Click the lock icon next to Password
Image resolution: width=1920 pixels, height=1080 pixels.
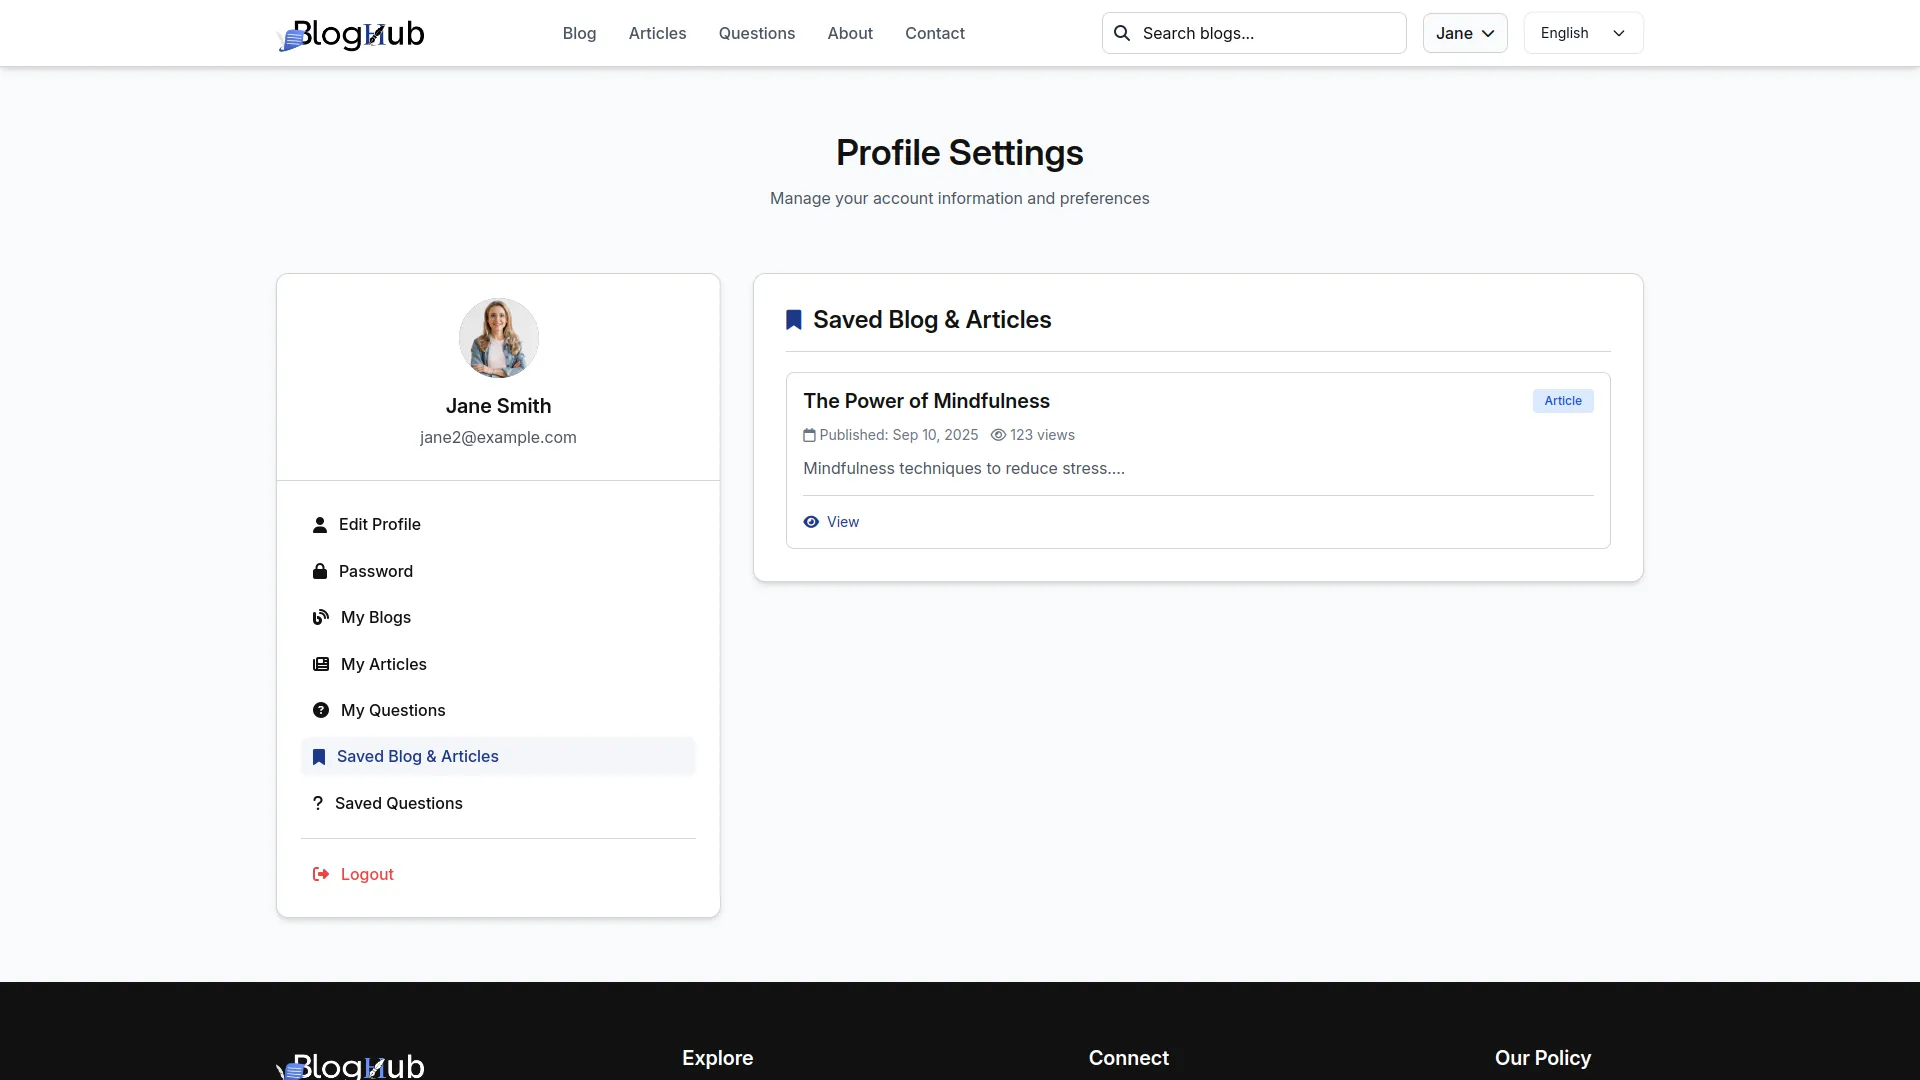pyautogui.click(x=320, y=571)
